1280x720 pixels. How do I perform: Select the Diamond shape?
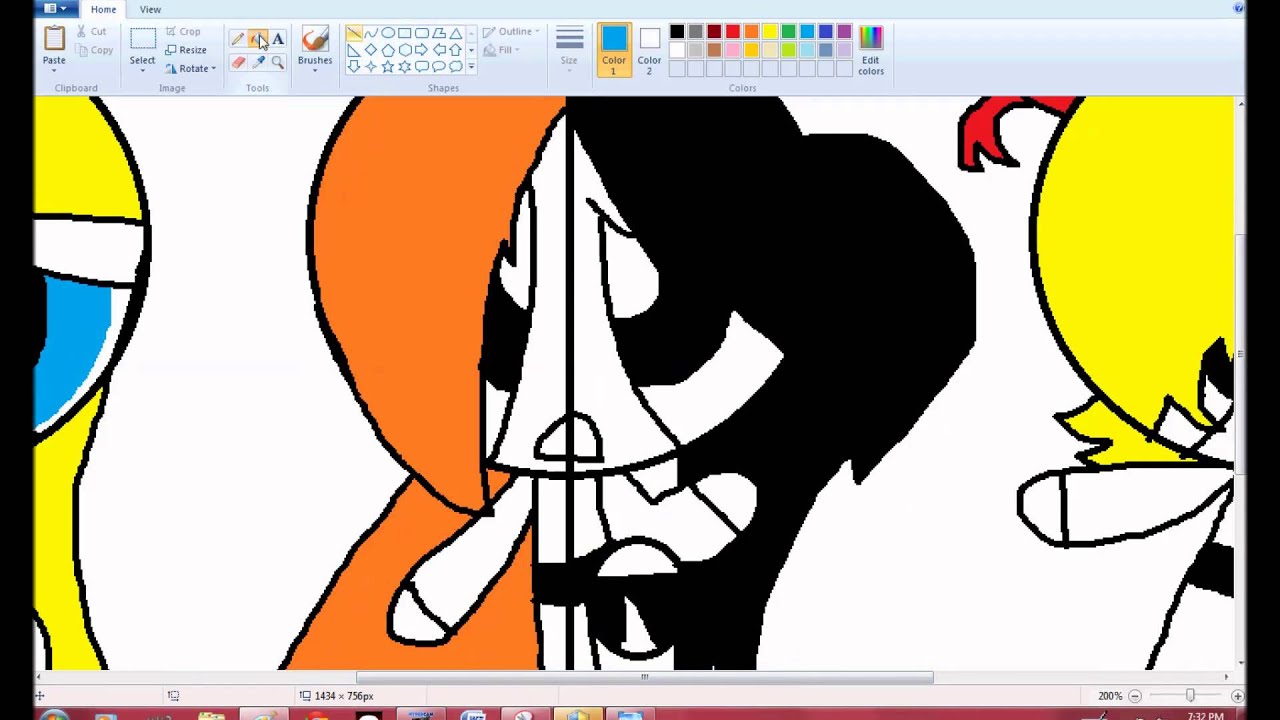(371, 50)
